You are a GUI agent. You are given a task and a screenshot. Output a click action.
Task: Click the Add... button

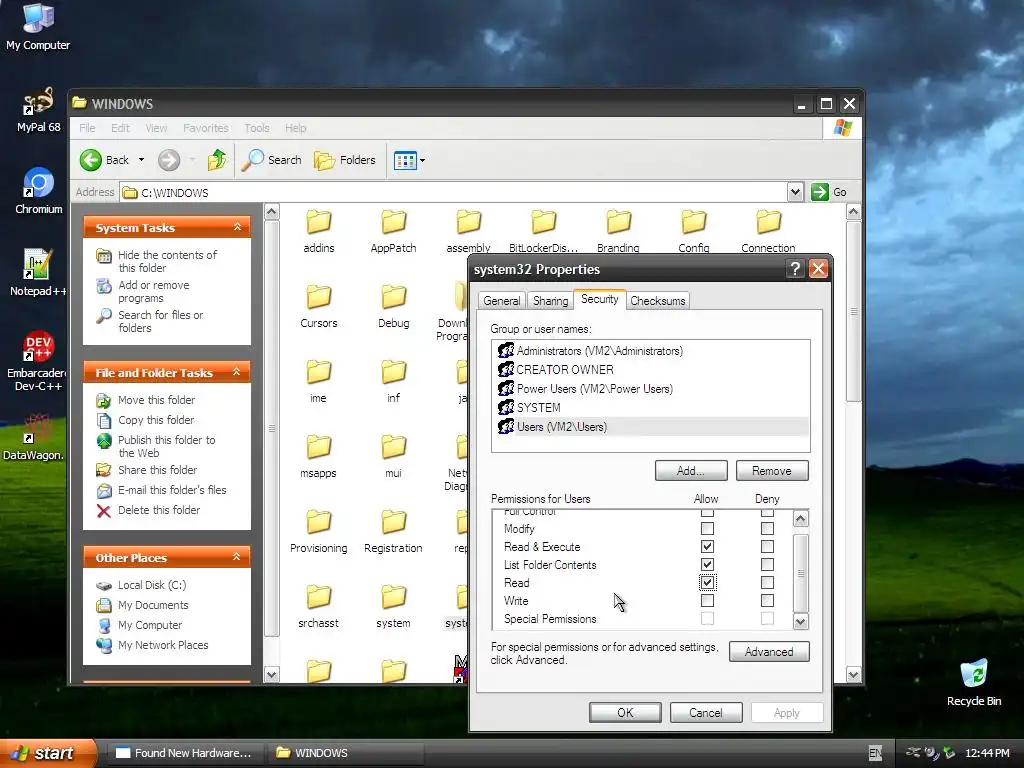tap(691, 471)
